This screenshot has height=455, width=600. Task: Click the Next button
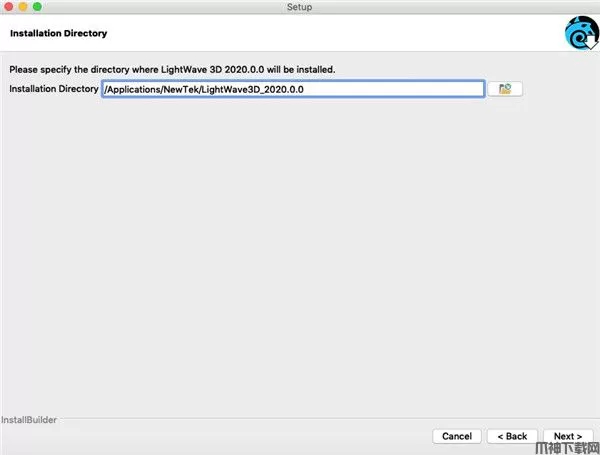(568, 436)
